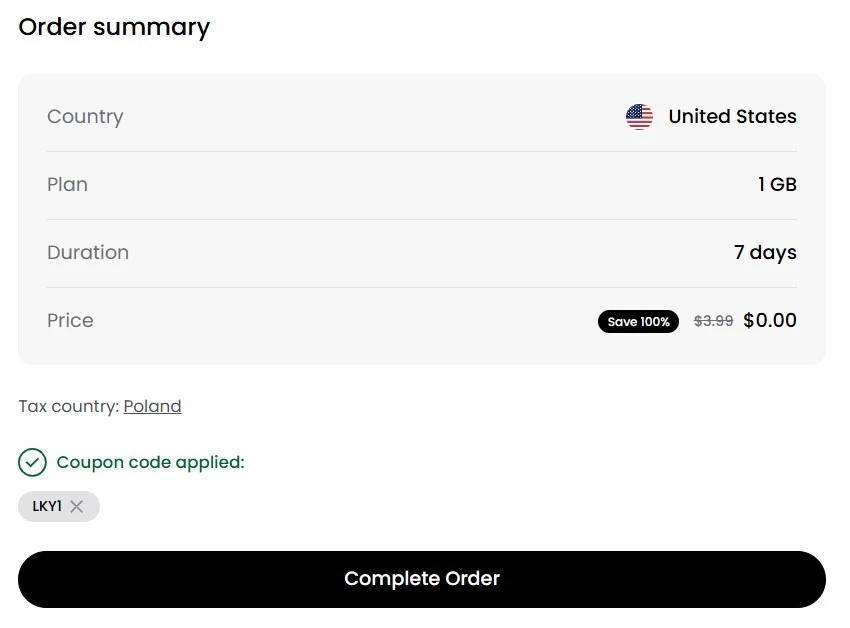Click the Duration row label

(88, 253)
